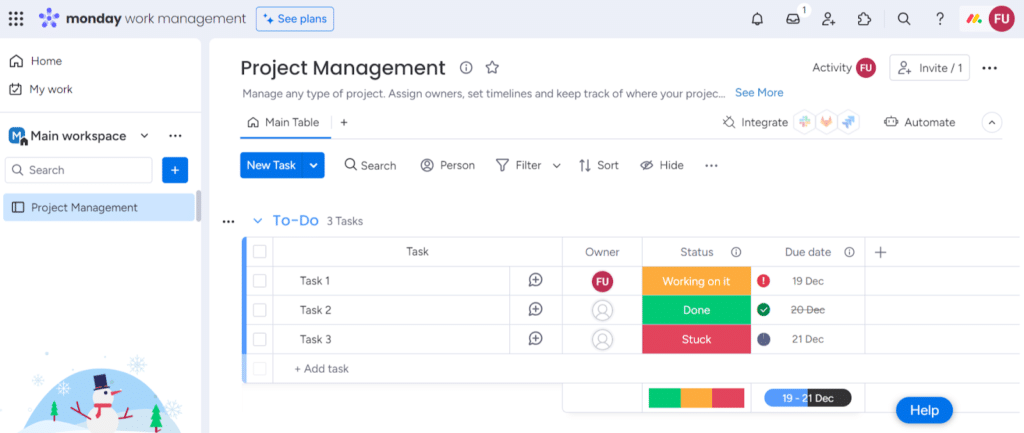
Task: Toggle Hide columns eye button
Action: click(662, 165)
